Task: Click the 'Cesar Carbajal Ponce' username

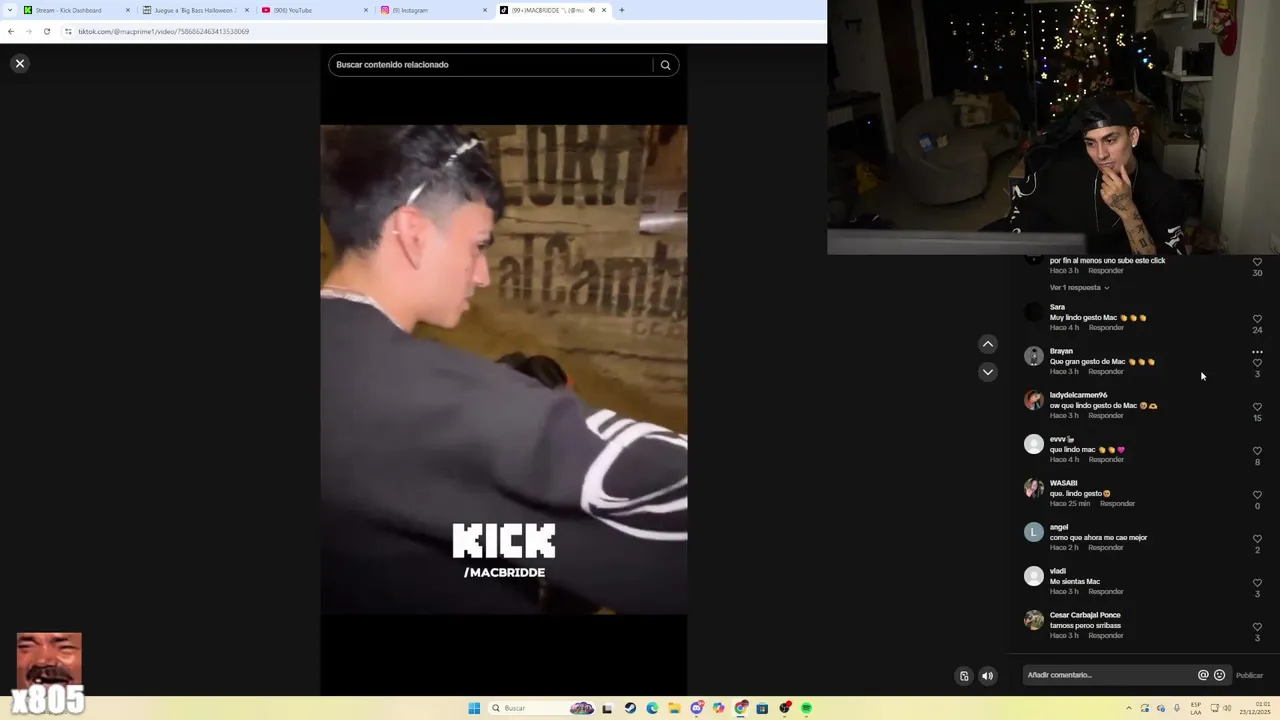Action: (1085, 615)
